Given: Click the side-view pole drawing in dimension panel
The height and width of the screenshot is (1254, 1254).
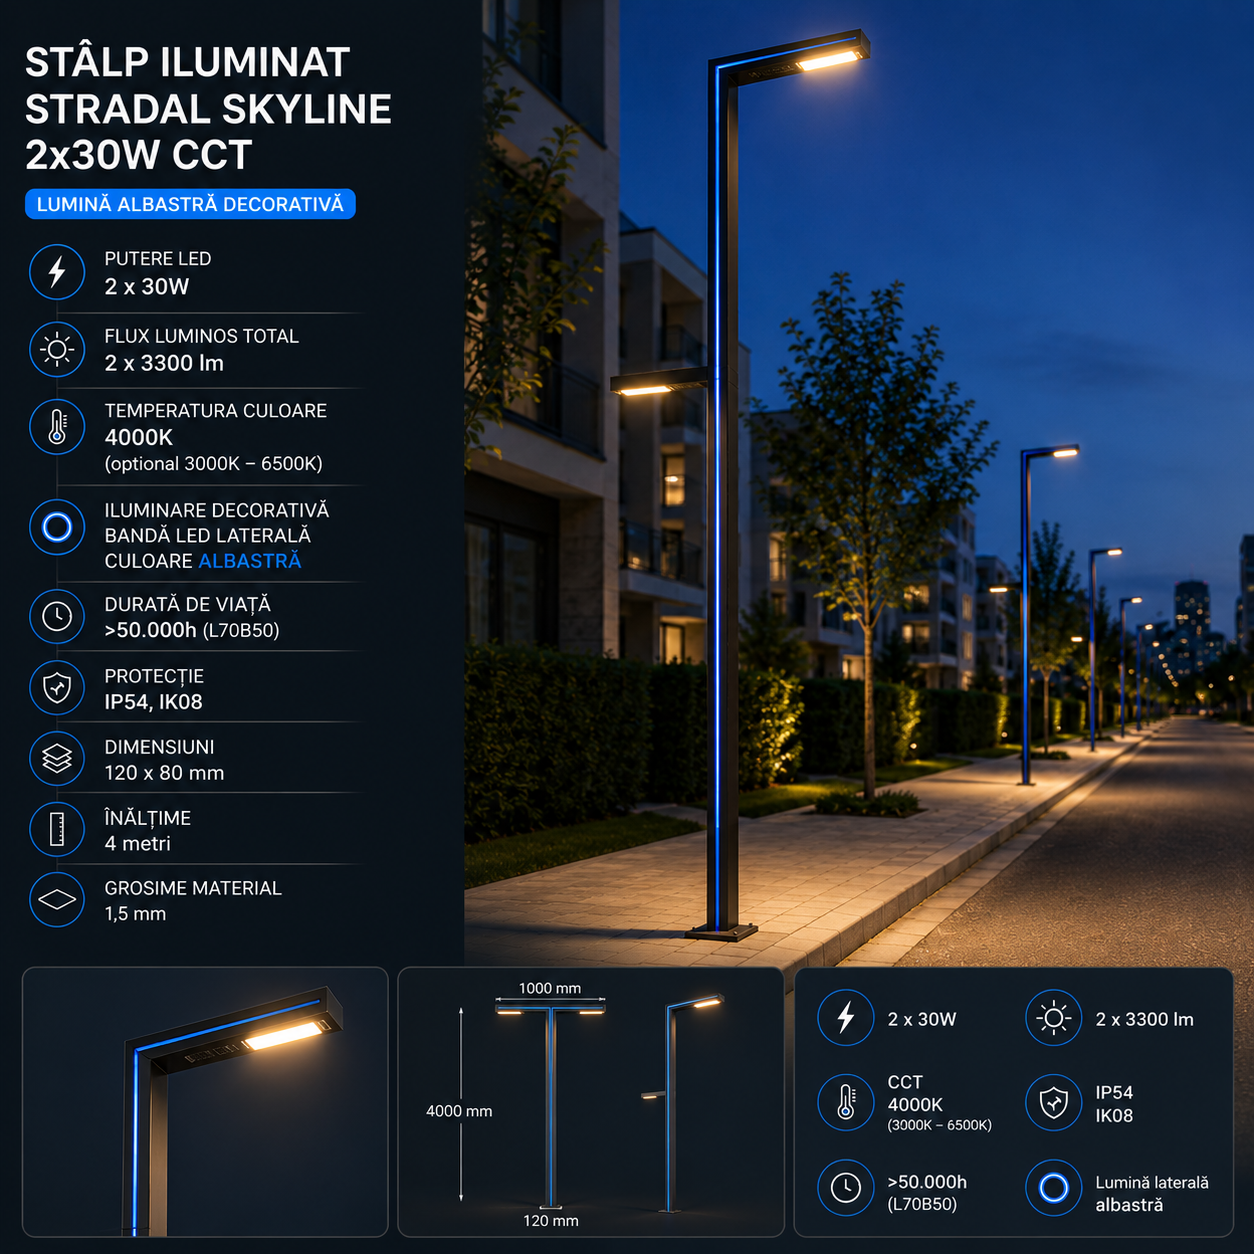Looking at the screenshot, I should (685, 1102).
